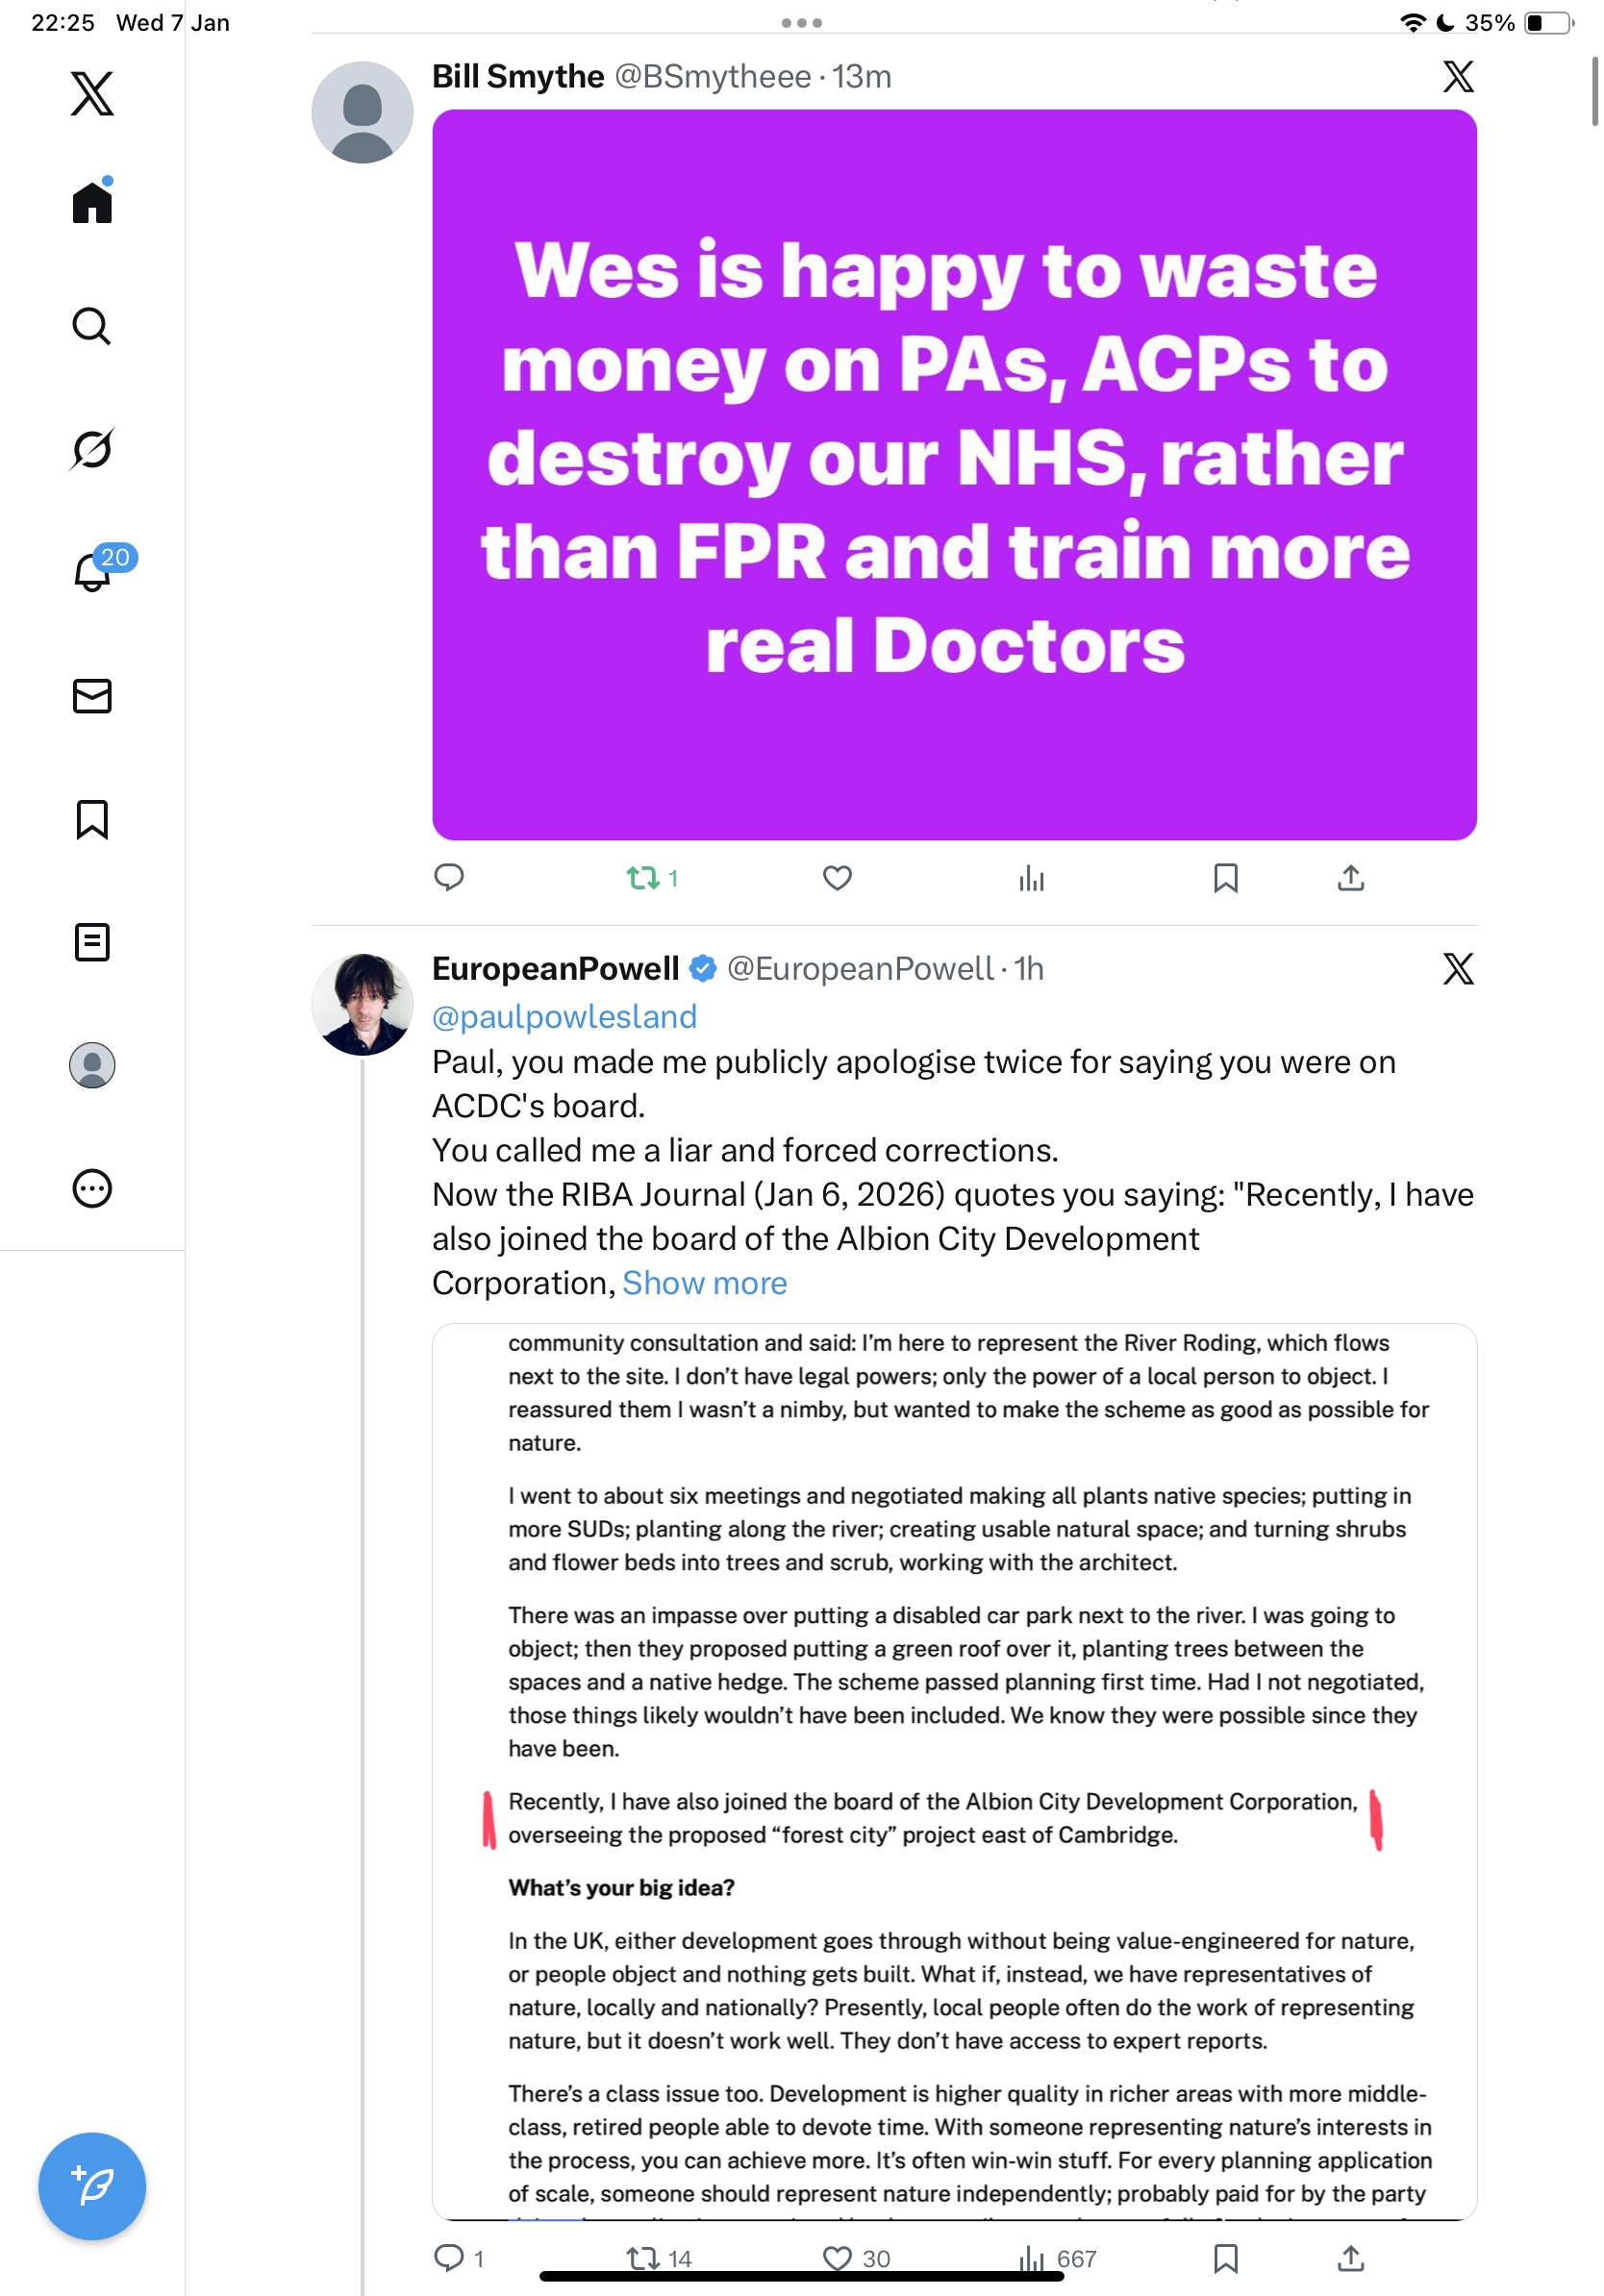Viewport: 1604px width, 2296px height.
Task: Open More options circle menu in sidebar
Action: point(92,1188)
